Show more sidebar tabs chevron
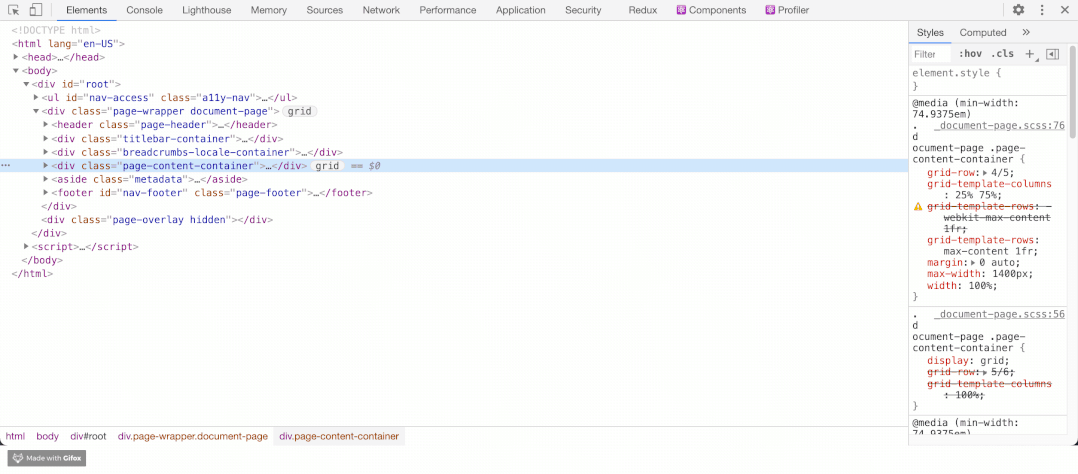The height and width of the screenshot is (474, 1078). click(1026, 32)
